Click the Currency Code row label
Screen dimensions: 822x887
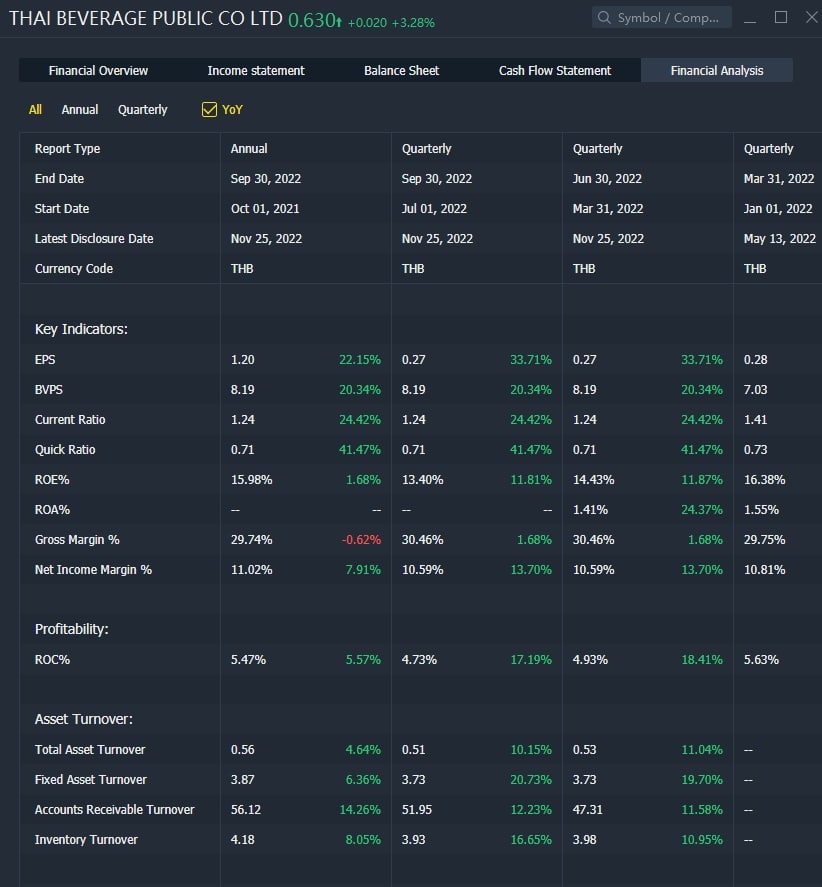pos(74,269)
